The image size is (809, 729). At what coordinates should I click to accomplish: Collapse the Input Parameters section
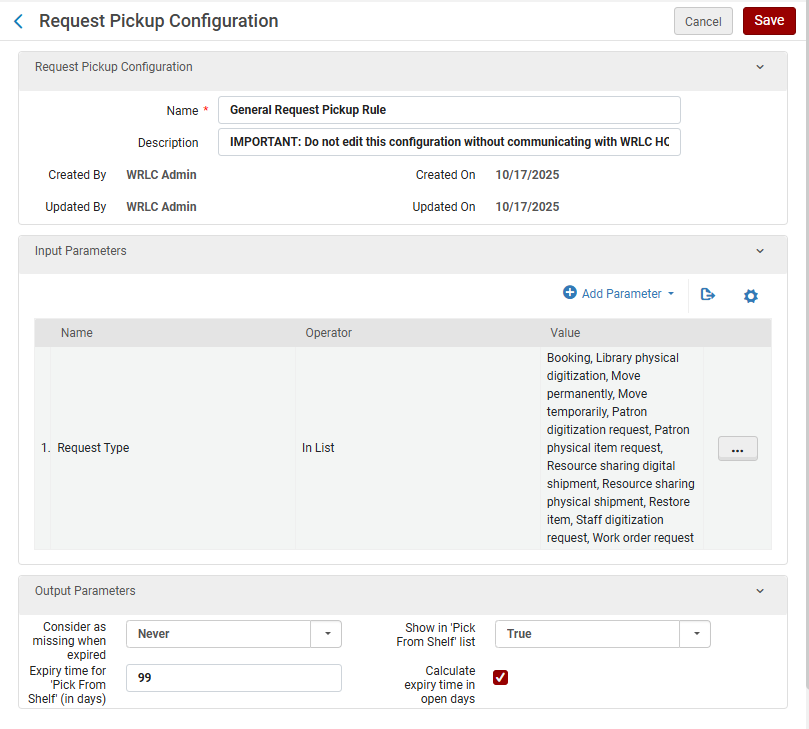(759, 251)
